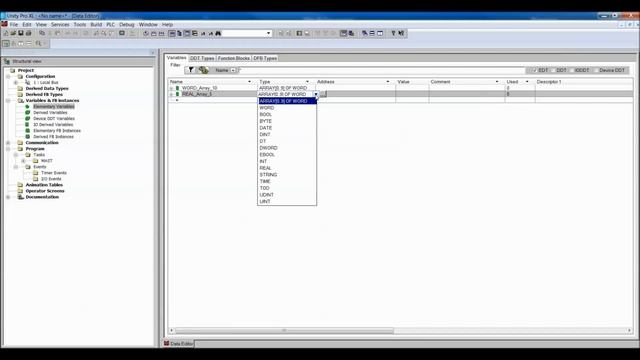Choose UINT from the type list

pyautogui.click(x=287, y=201)
